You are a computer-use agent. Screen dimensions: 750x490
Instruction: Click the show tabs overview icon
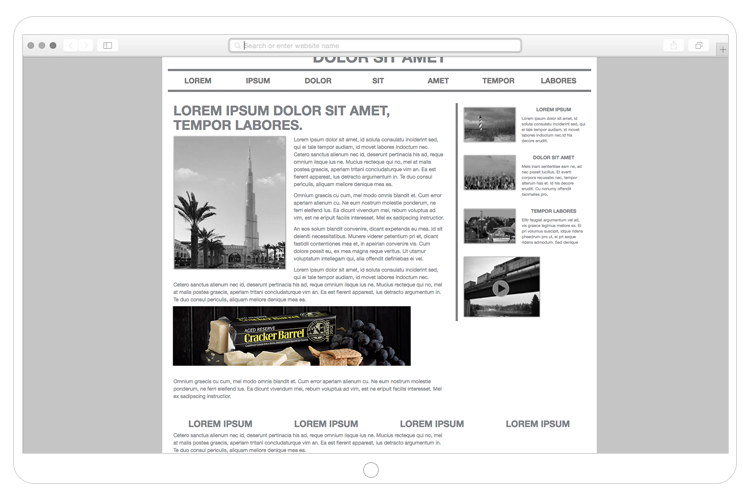click(x=698, y=45)
